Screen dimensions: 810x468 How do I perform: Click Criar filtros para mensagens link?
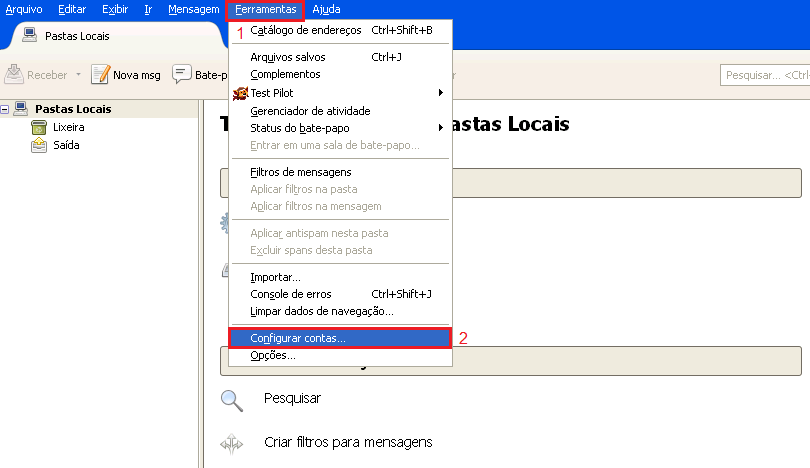coord(347,442)
